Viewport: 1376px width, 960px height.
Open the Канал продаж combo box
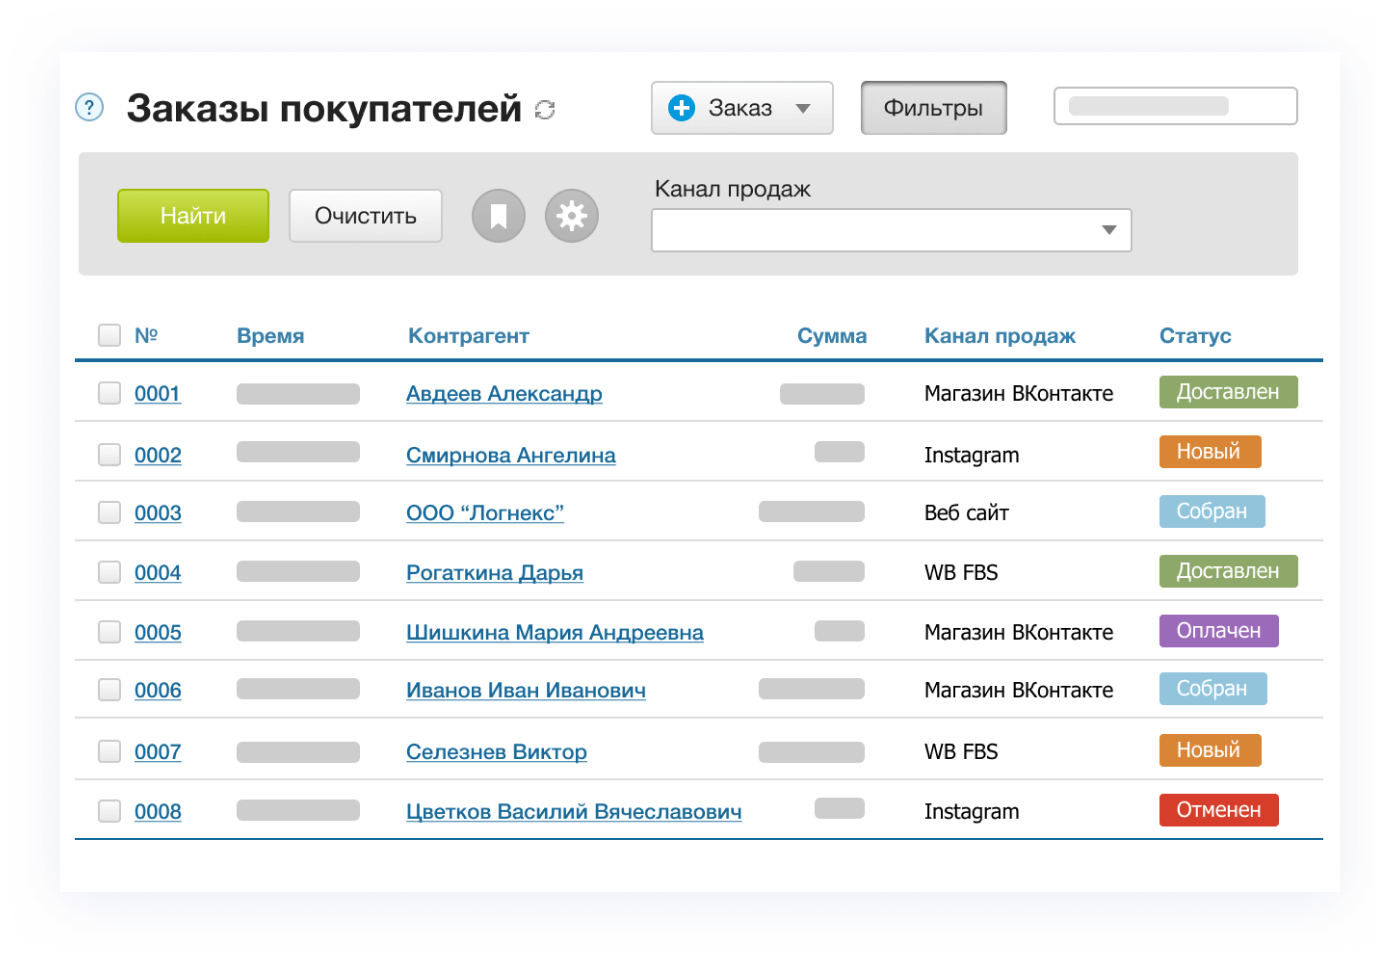coord(891,230)
